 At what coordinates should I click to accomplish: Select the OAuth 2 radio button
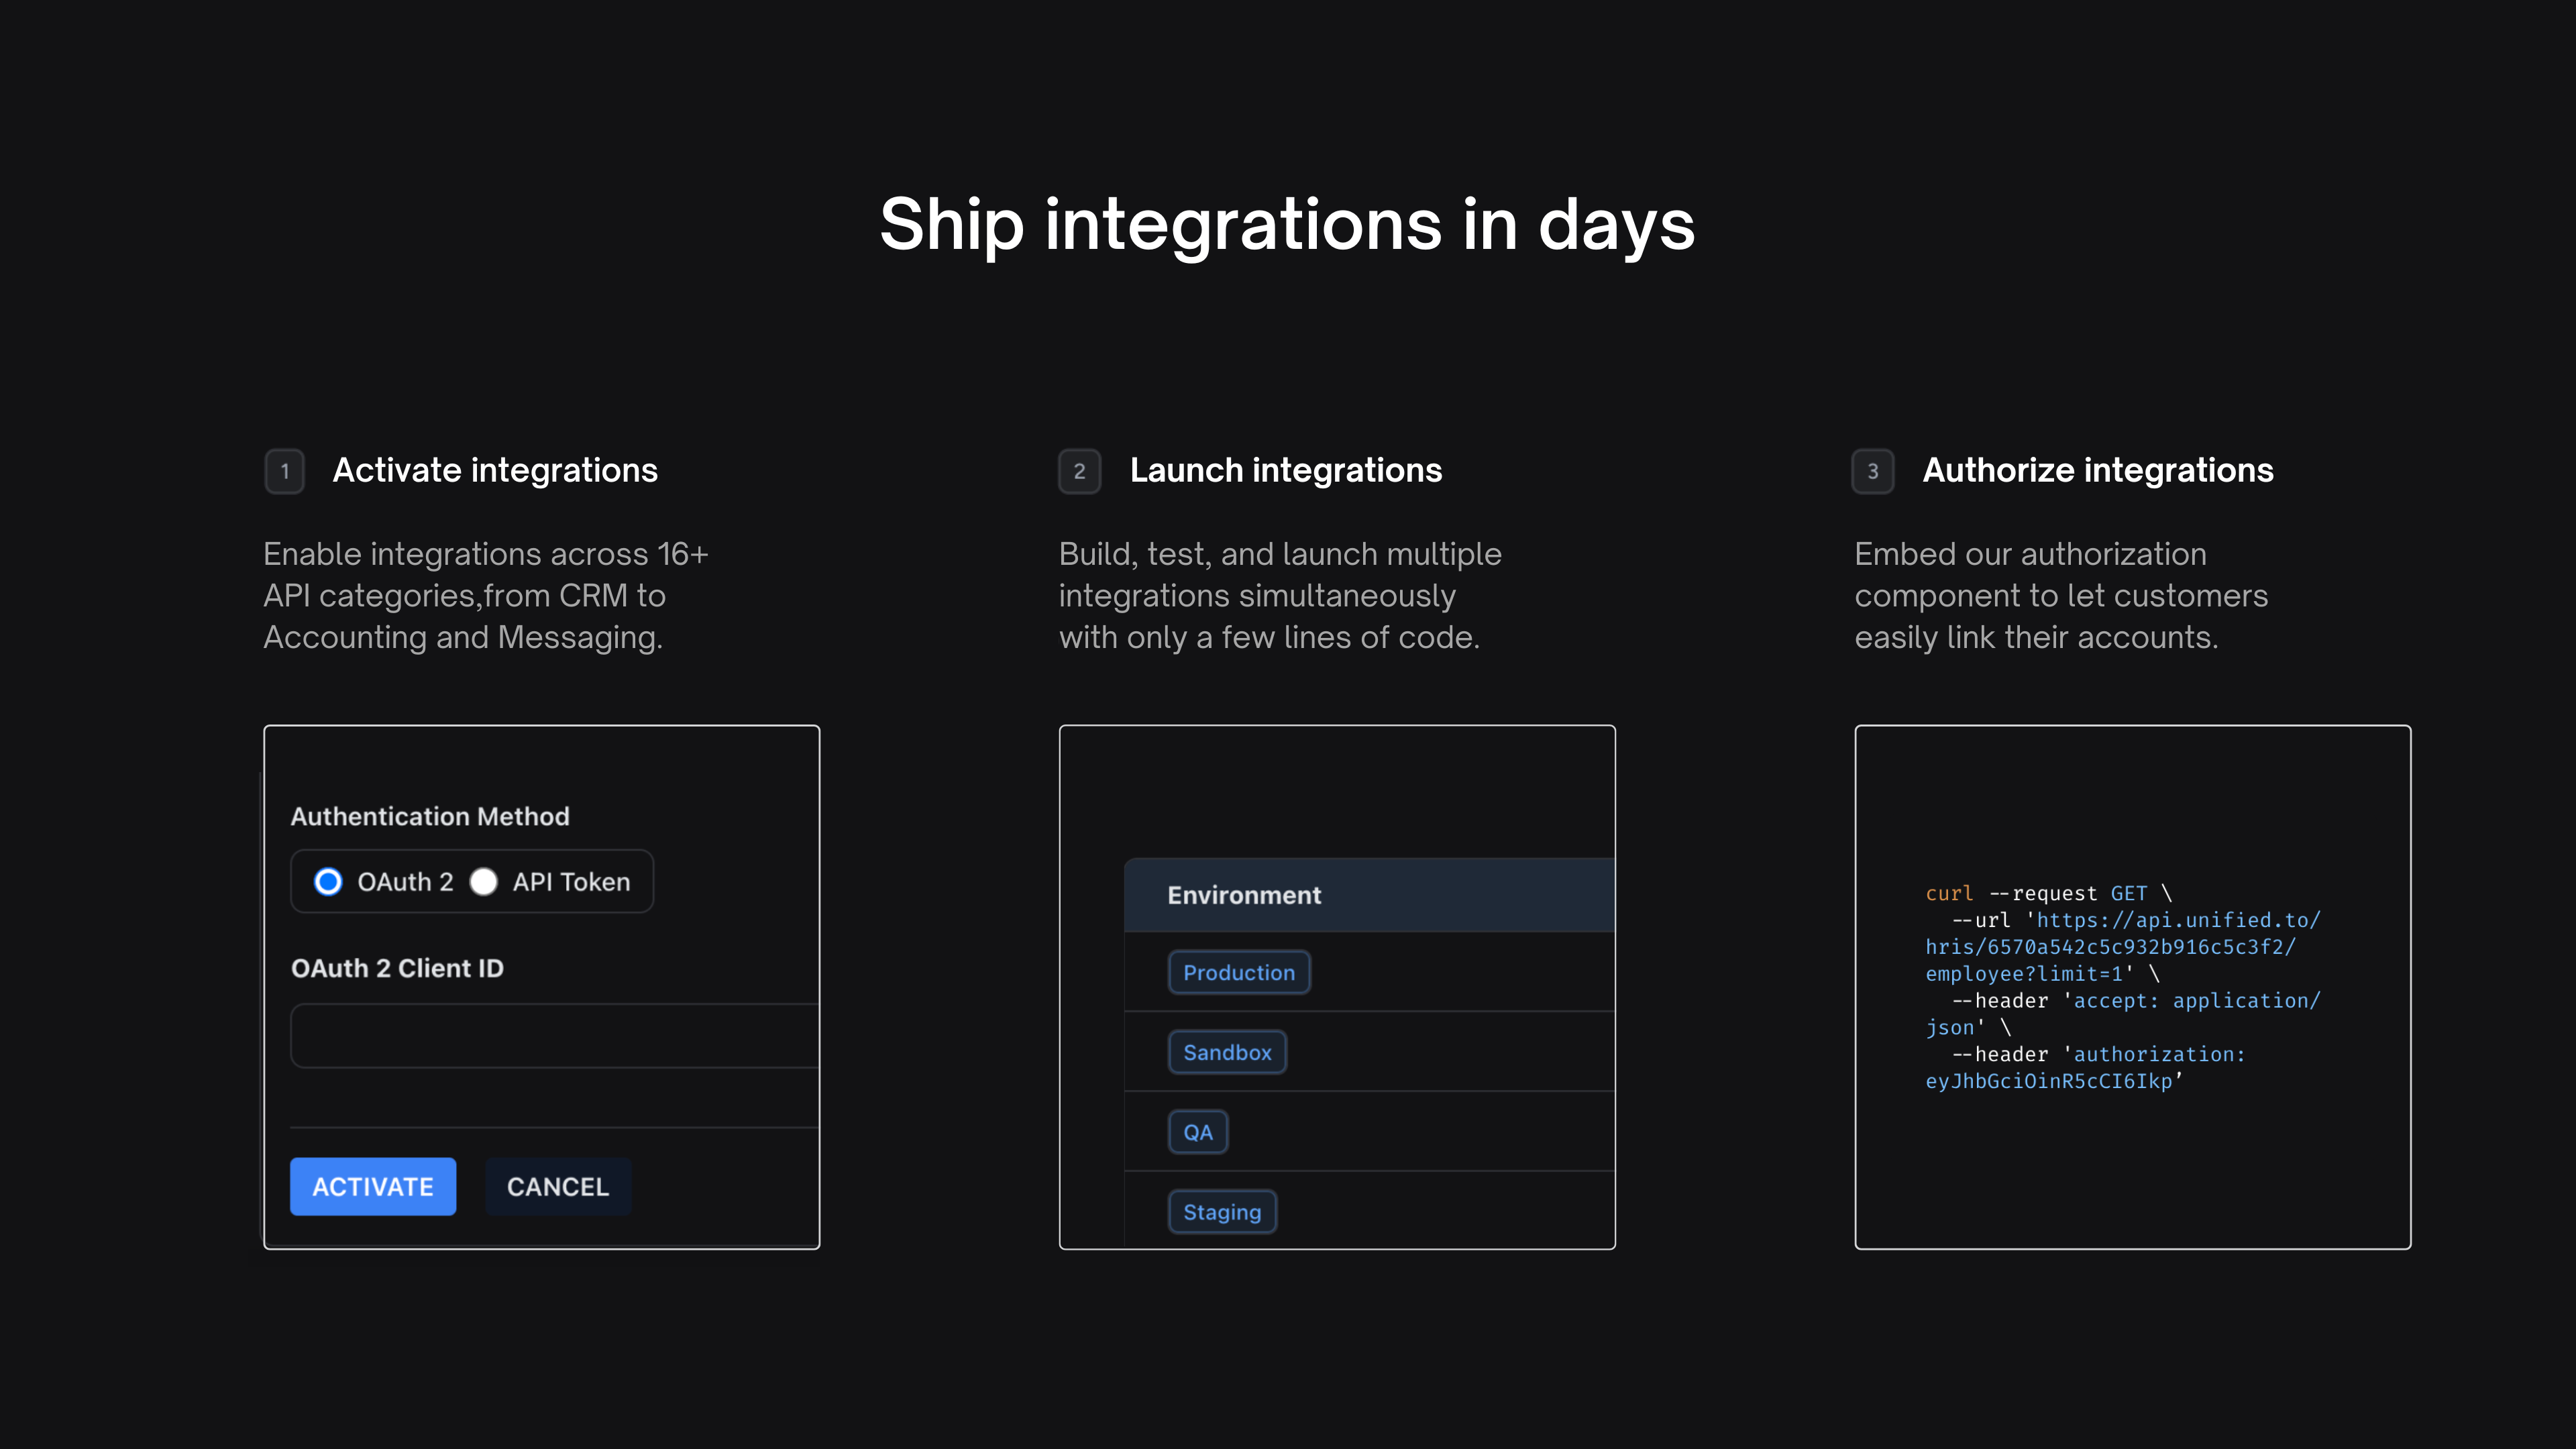point(328,881)
